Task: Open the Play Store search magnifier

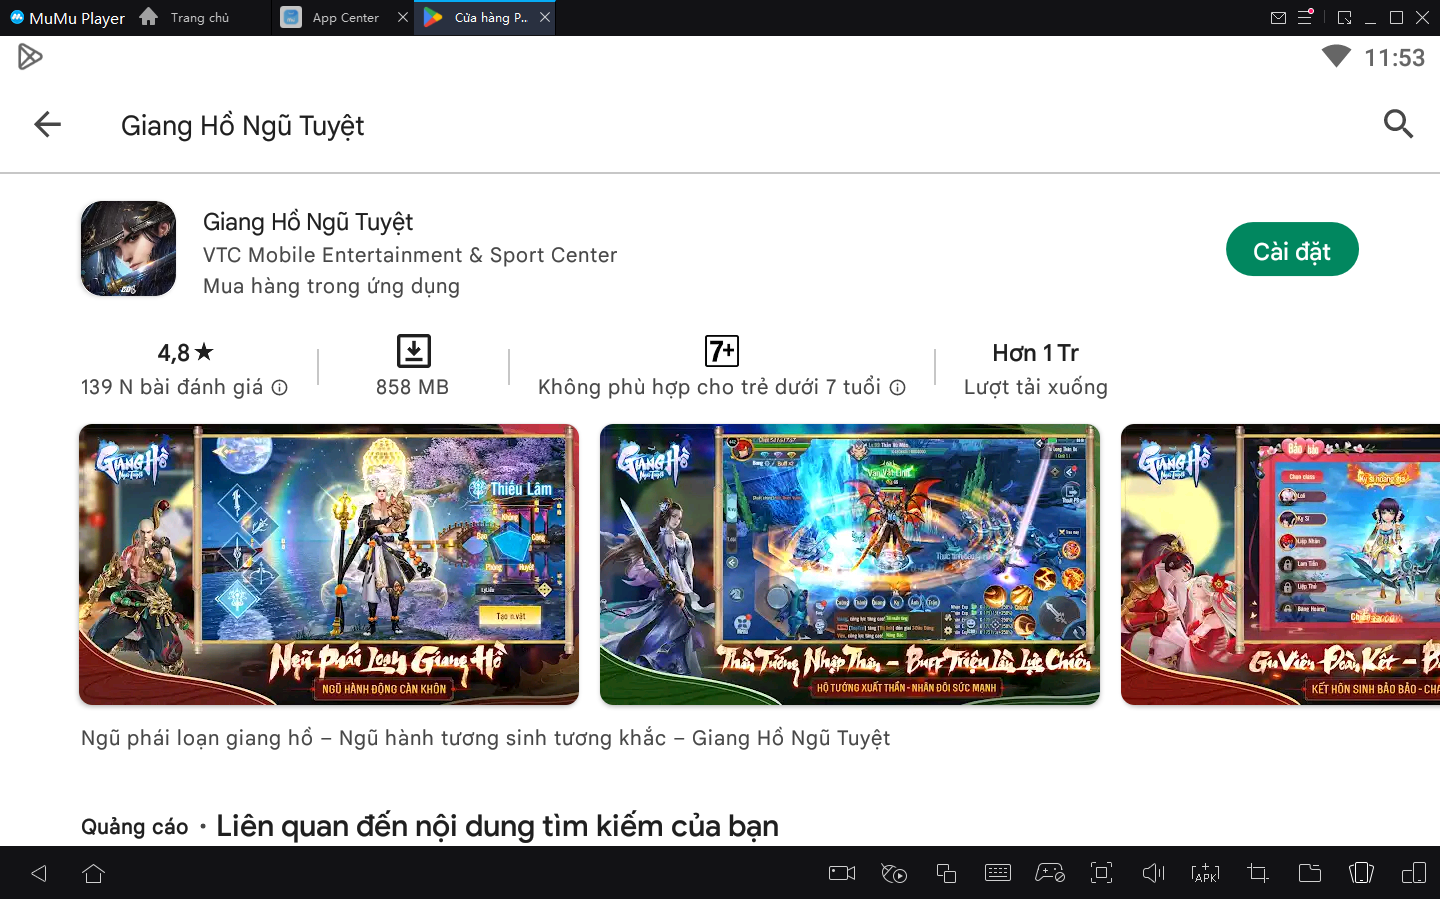Action: 1397,124
